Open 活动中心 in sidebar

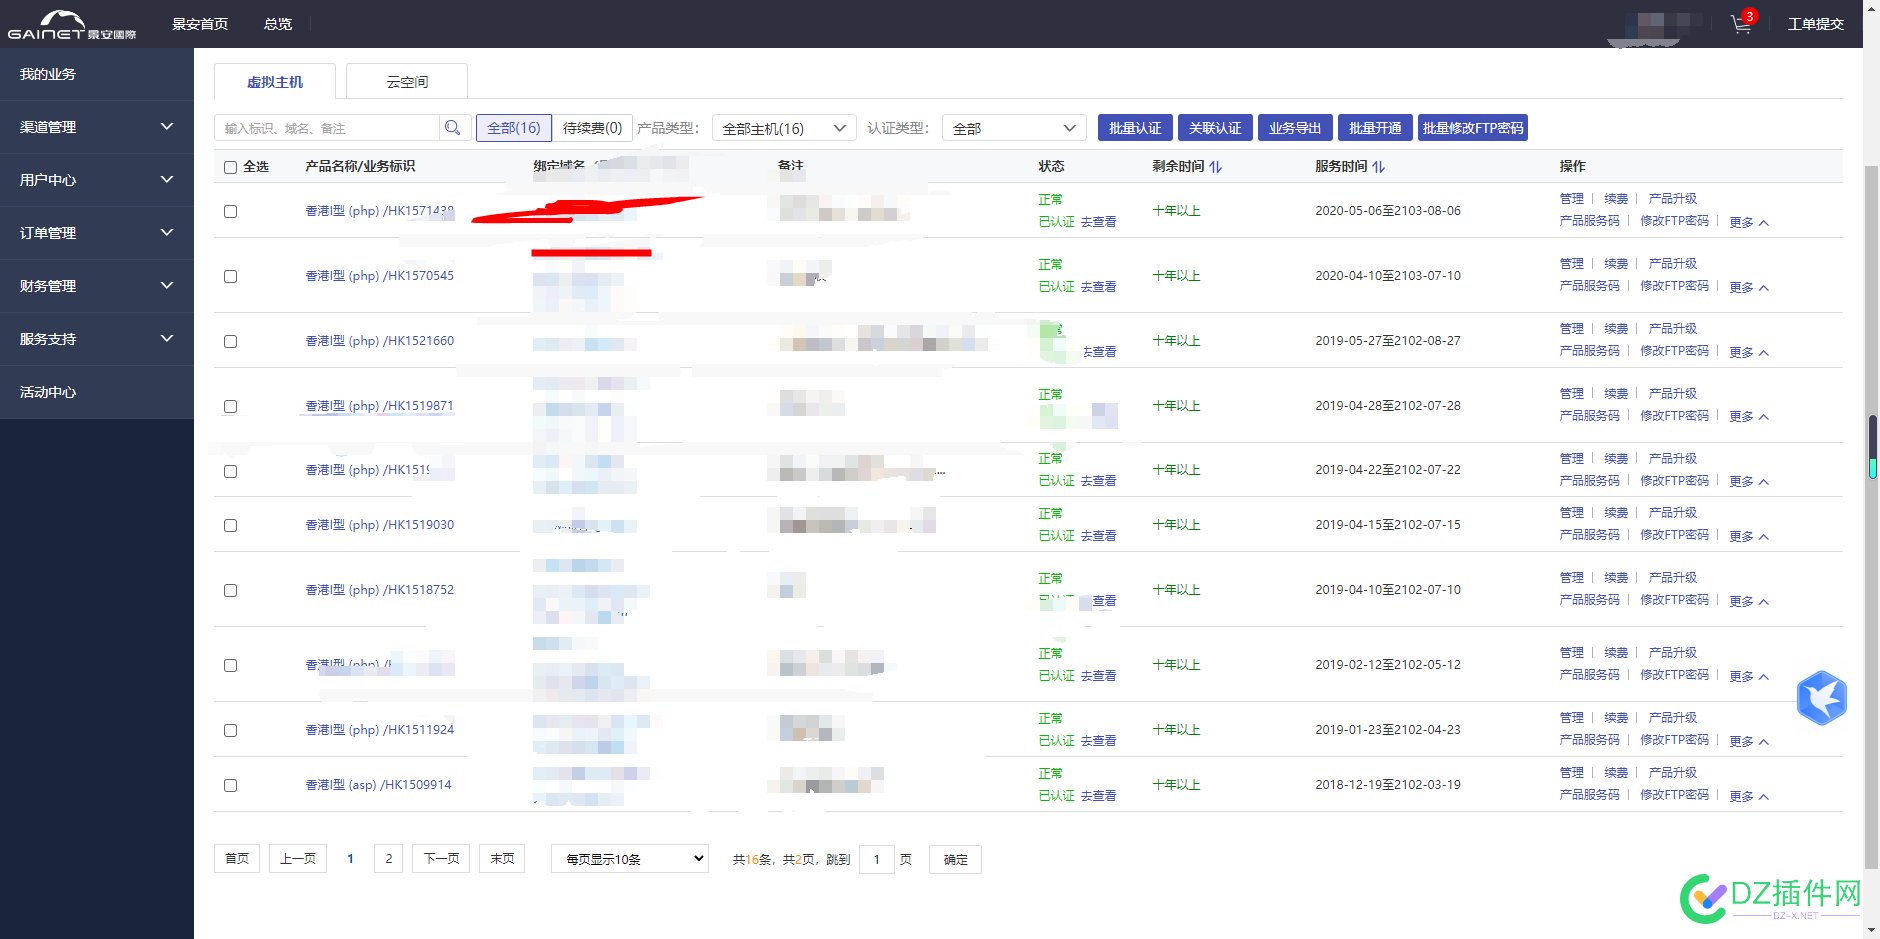pyautogui.click(x=97, y=392)
